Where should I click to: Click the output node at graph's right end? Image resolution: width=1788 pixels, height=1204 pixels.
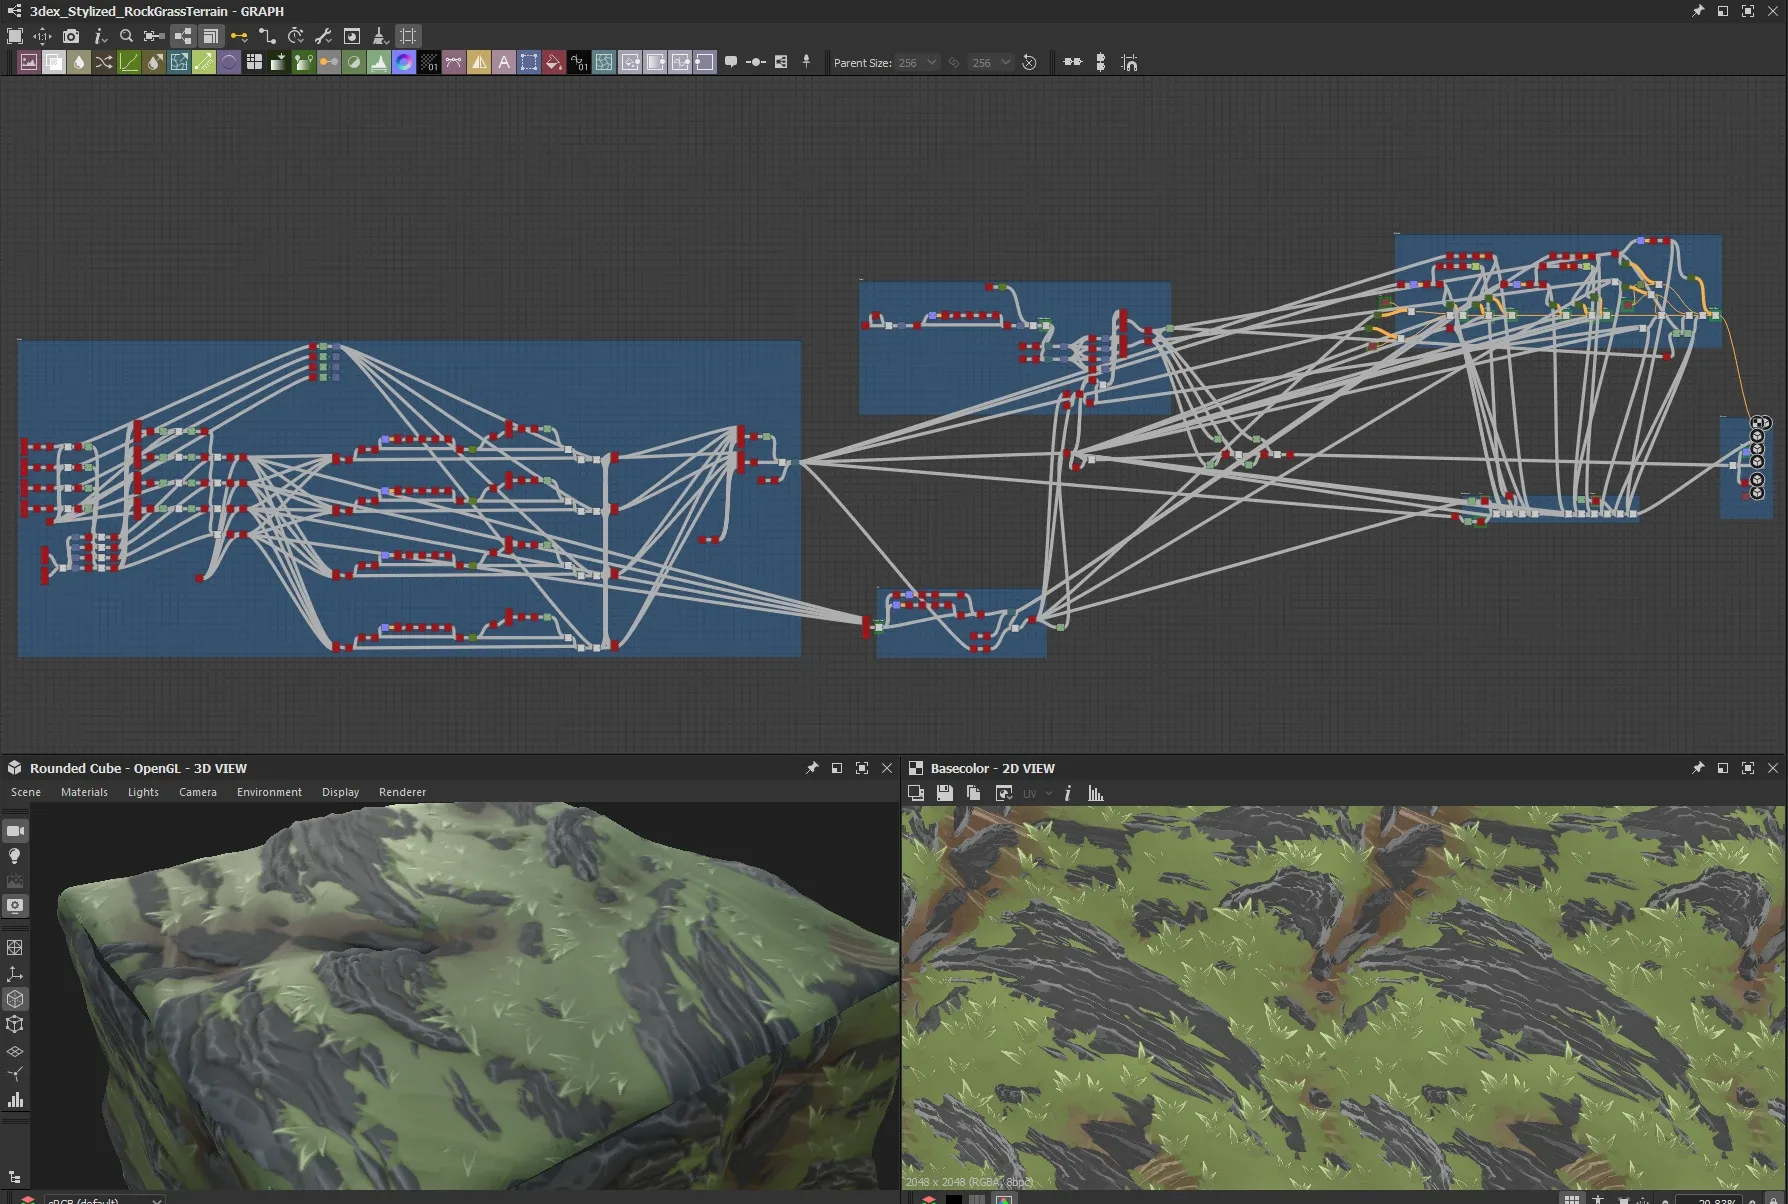[x=1758, y=424]
